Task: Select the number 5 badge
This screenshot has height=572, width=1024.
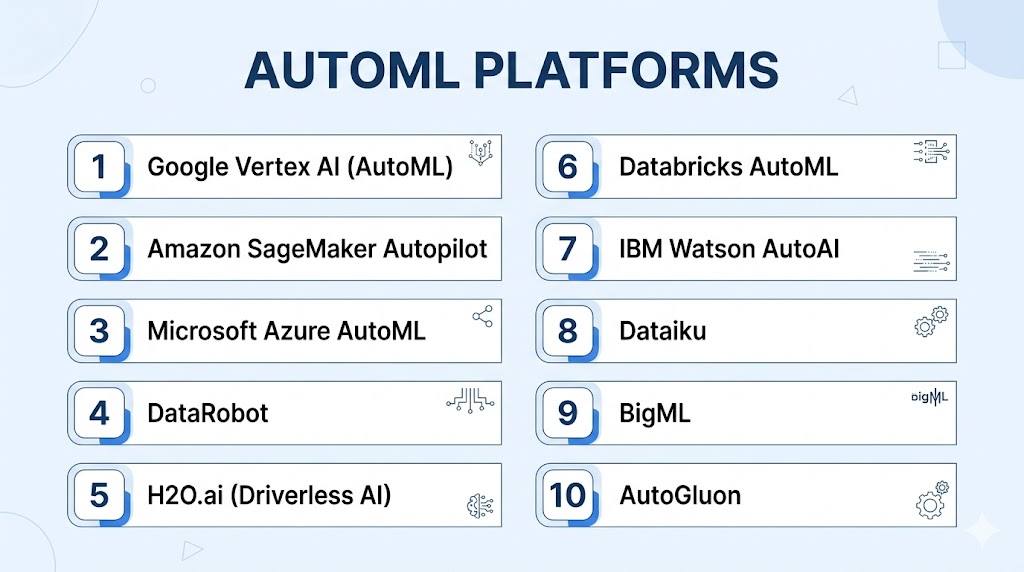Action: click(98, 495)
